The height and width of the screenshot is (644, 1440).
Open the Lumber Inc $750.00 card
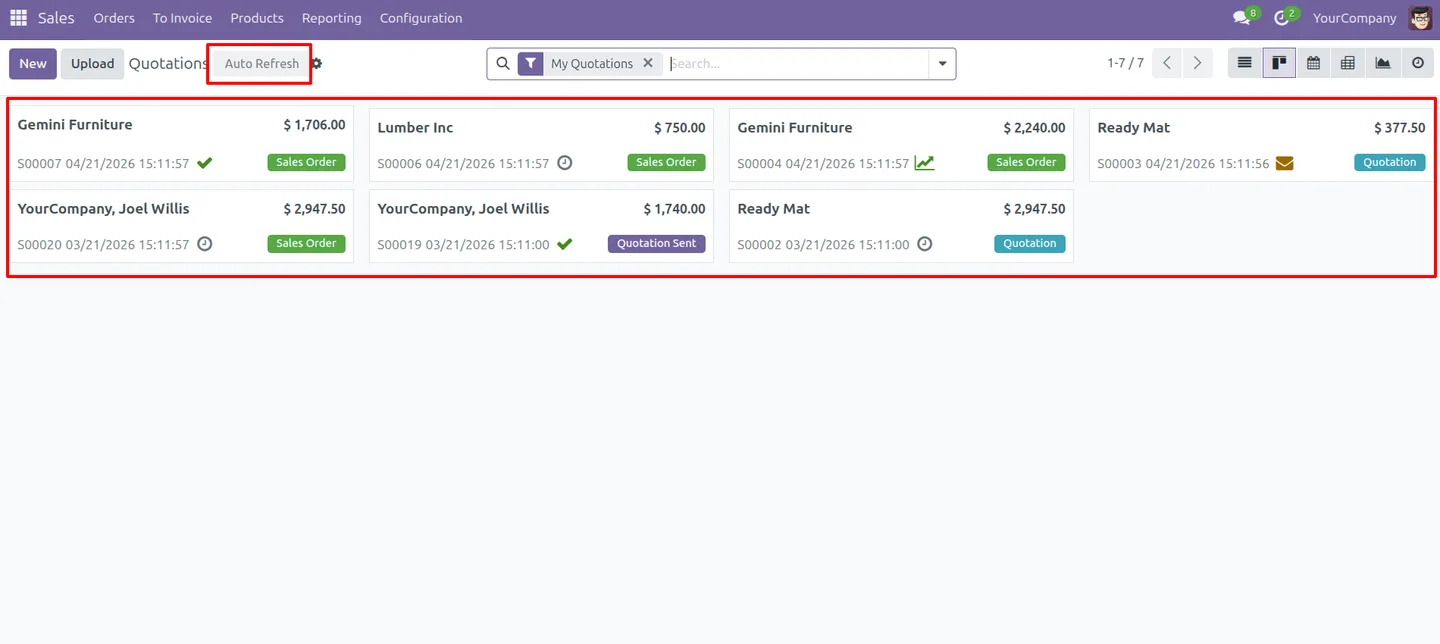541,145
